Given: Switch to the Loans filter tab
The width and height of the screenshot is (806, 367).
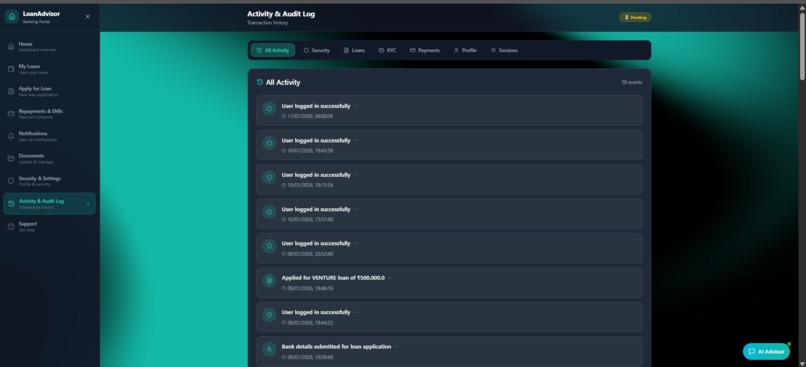Looking at the screenshot, I should tap(354, 50).
